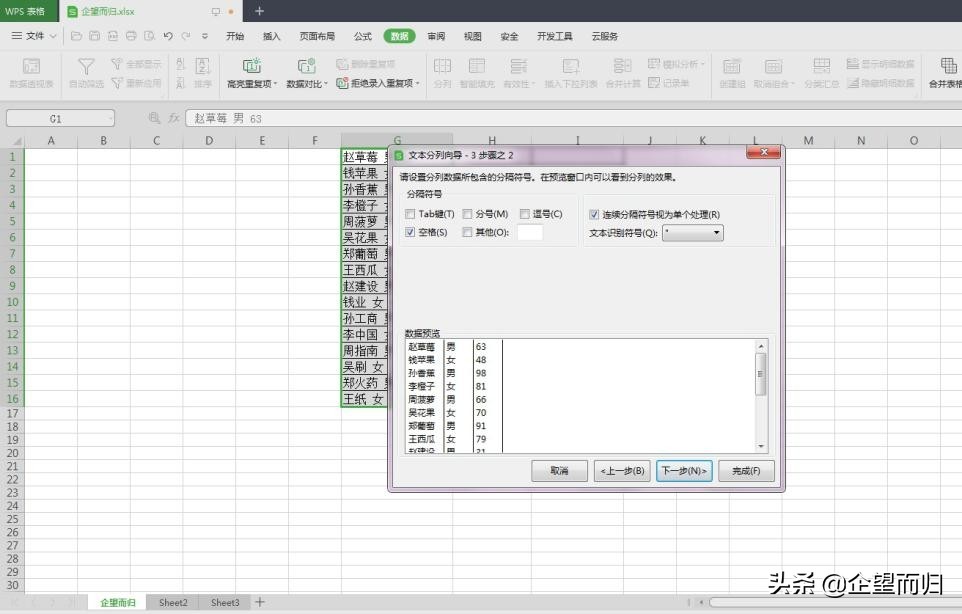Click the 模拟分析 icon
Image resolution: width=962 pixels, height=614 pixels.
pyautogui.click(x=654, y=64)
